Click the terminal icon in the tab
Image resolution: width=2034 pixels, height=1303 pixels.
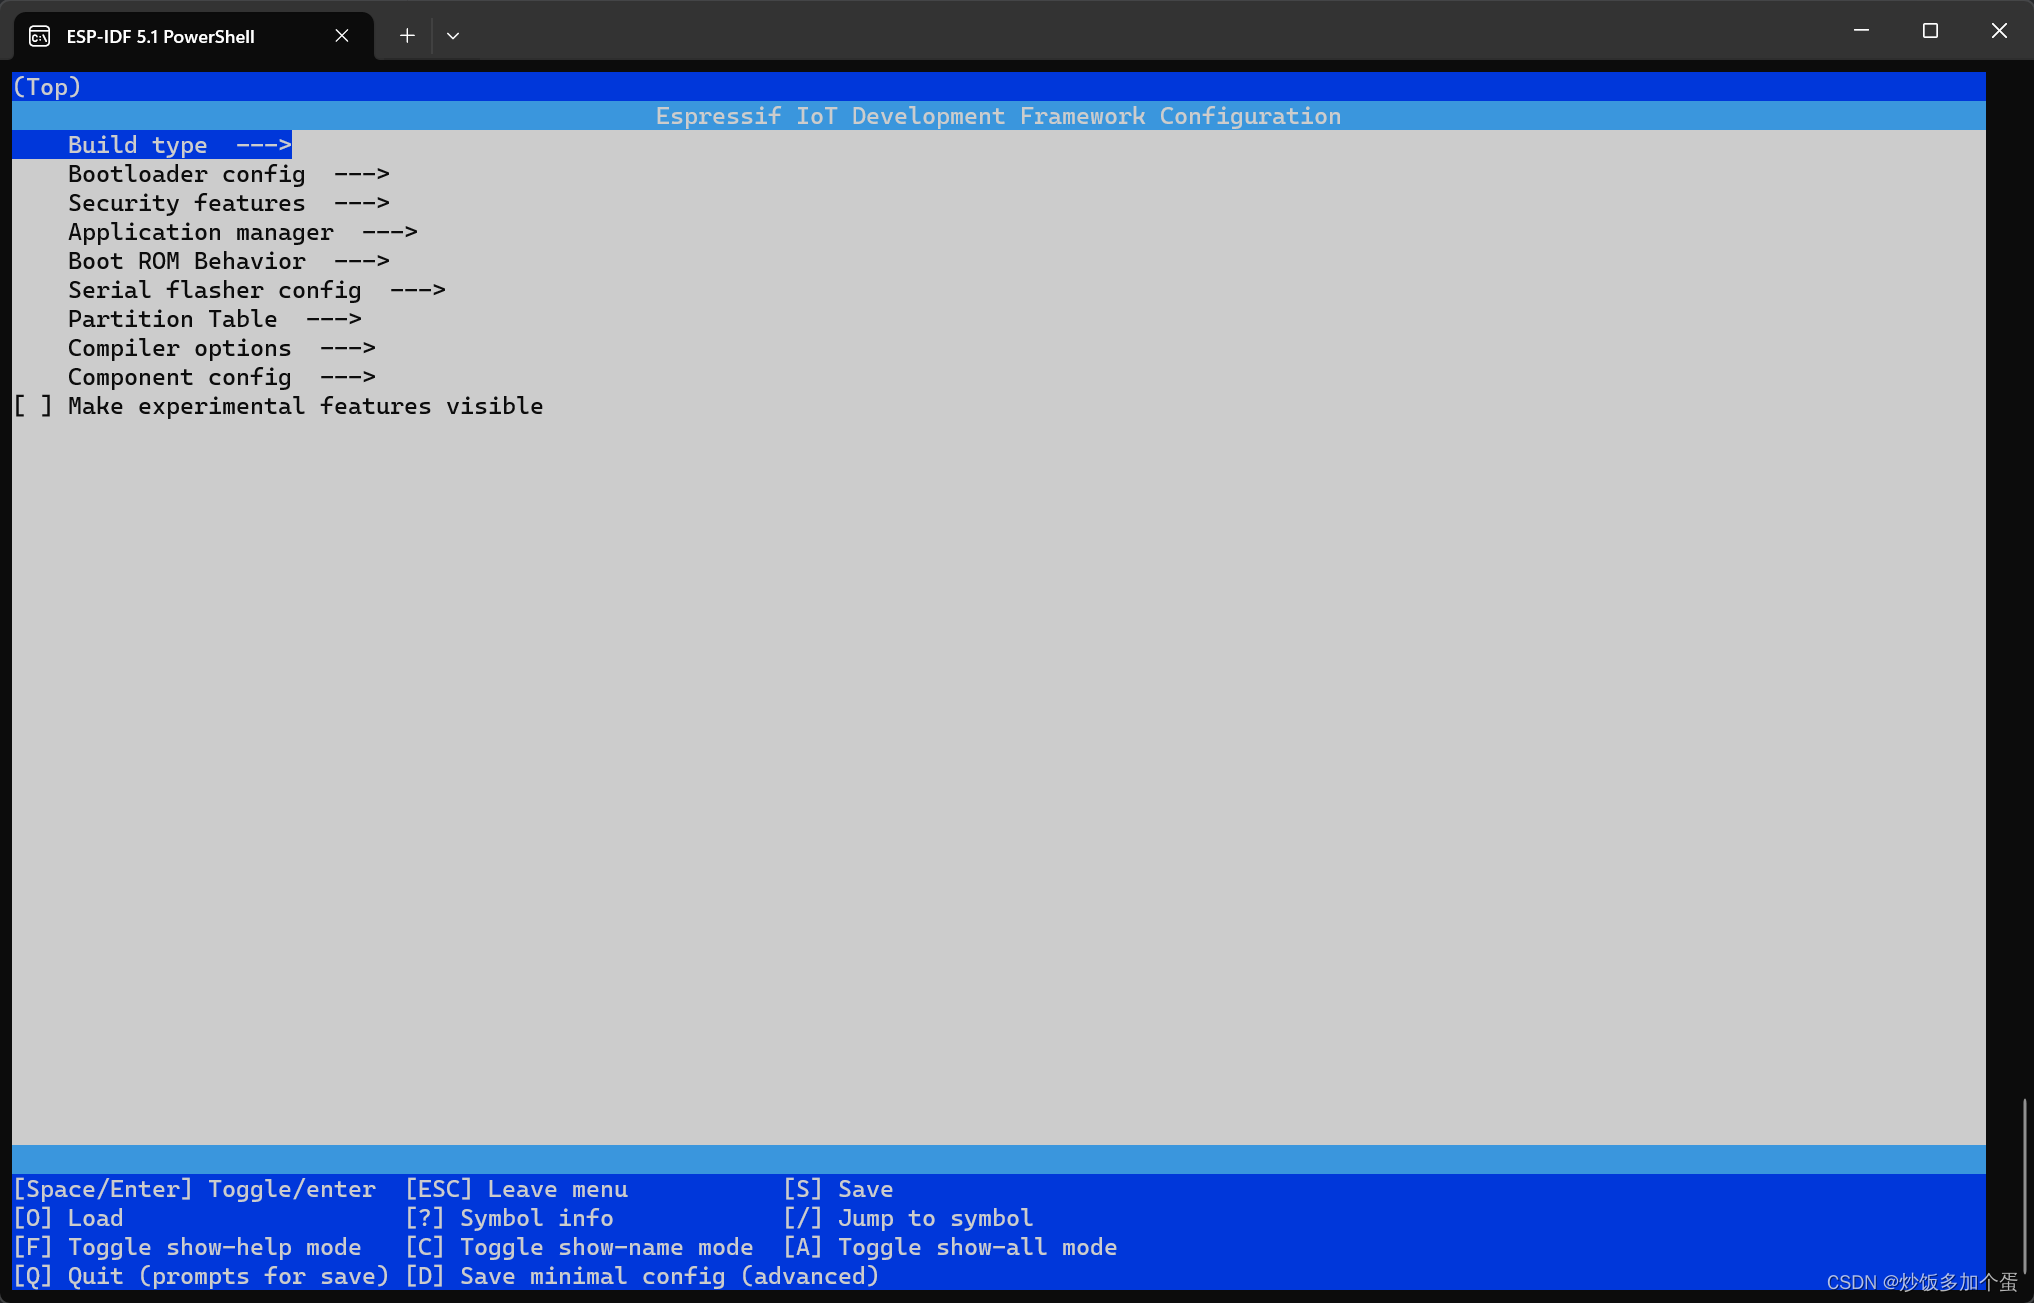tap(39, 37)
